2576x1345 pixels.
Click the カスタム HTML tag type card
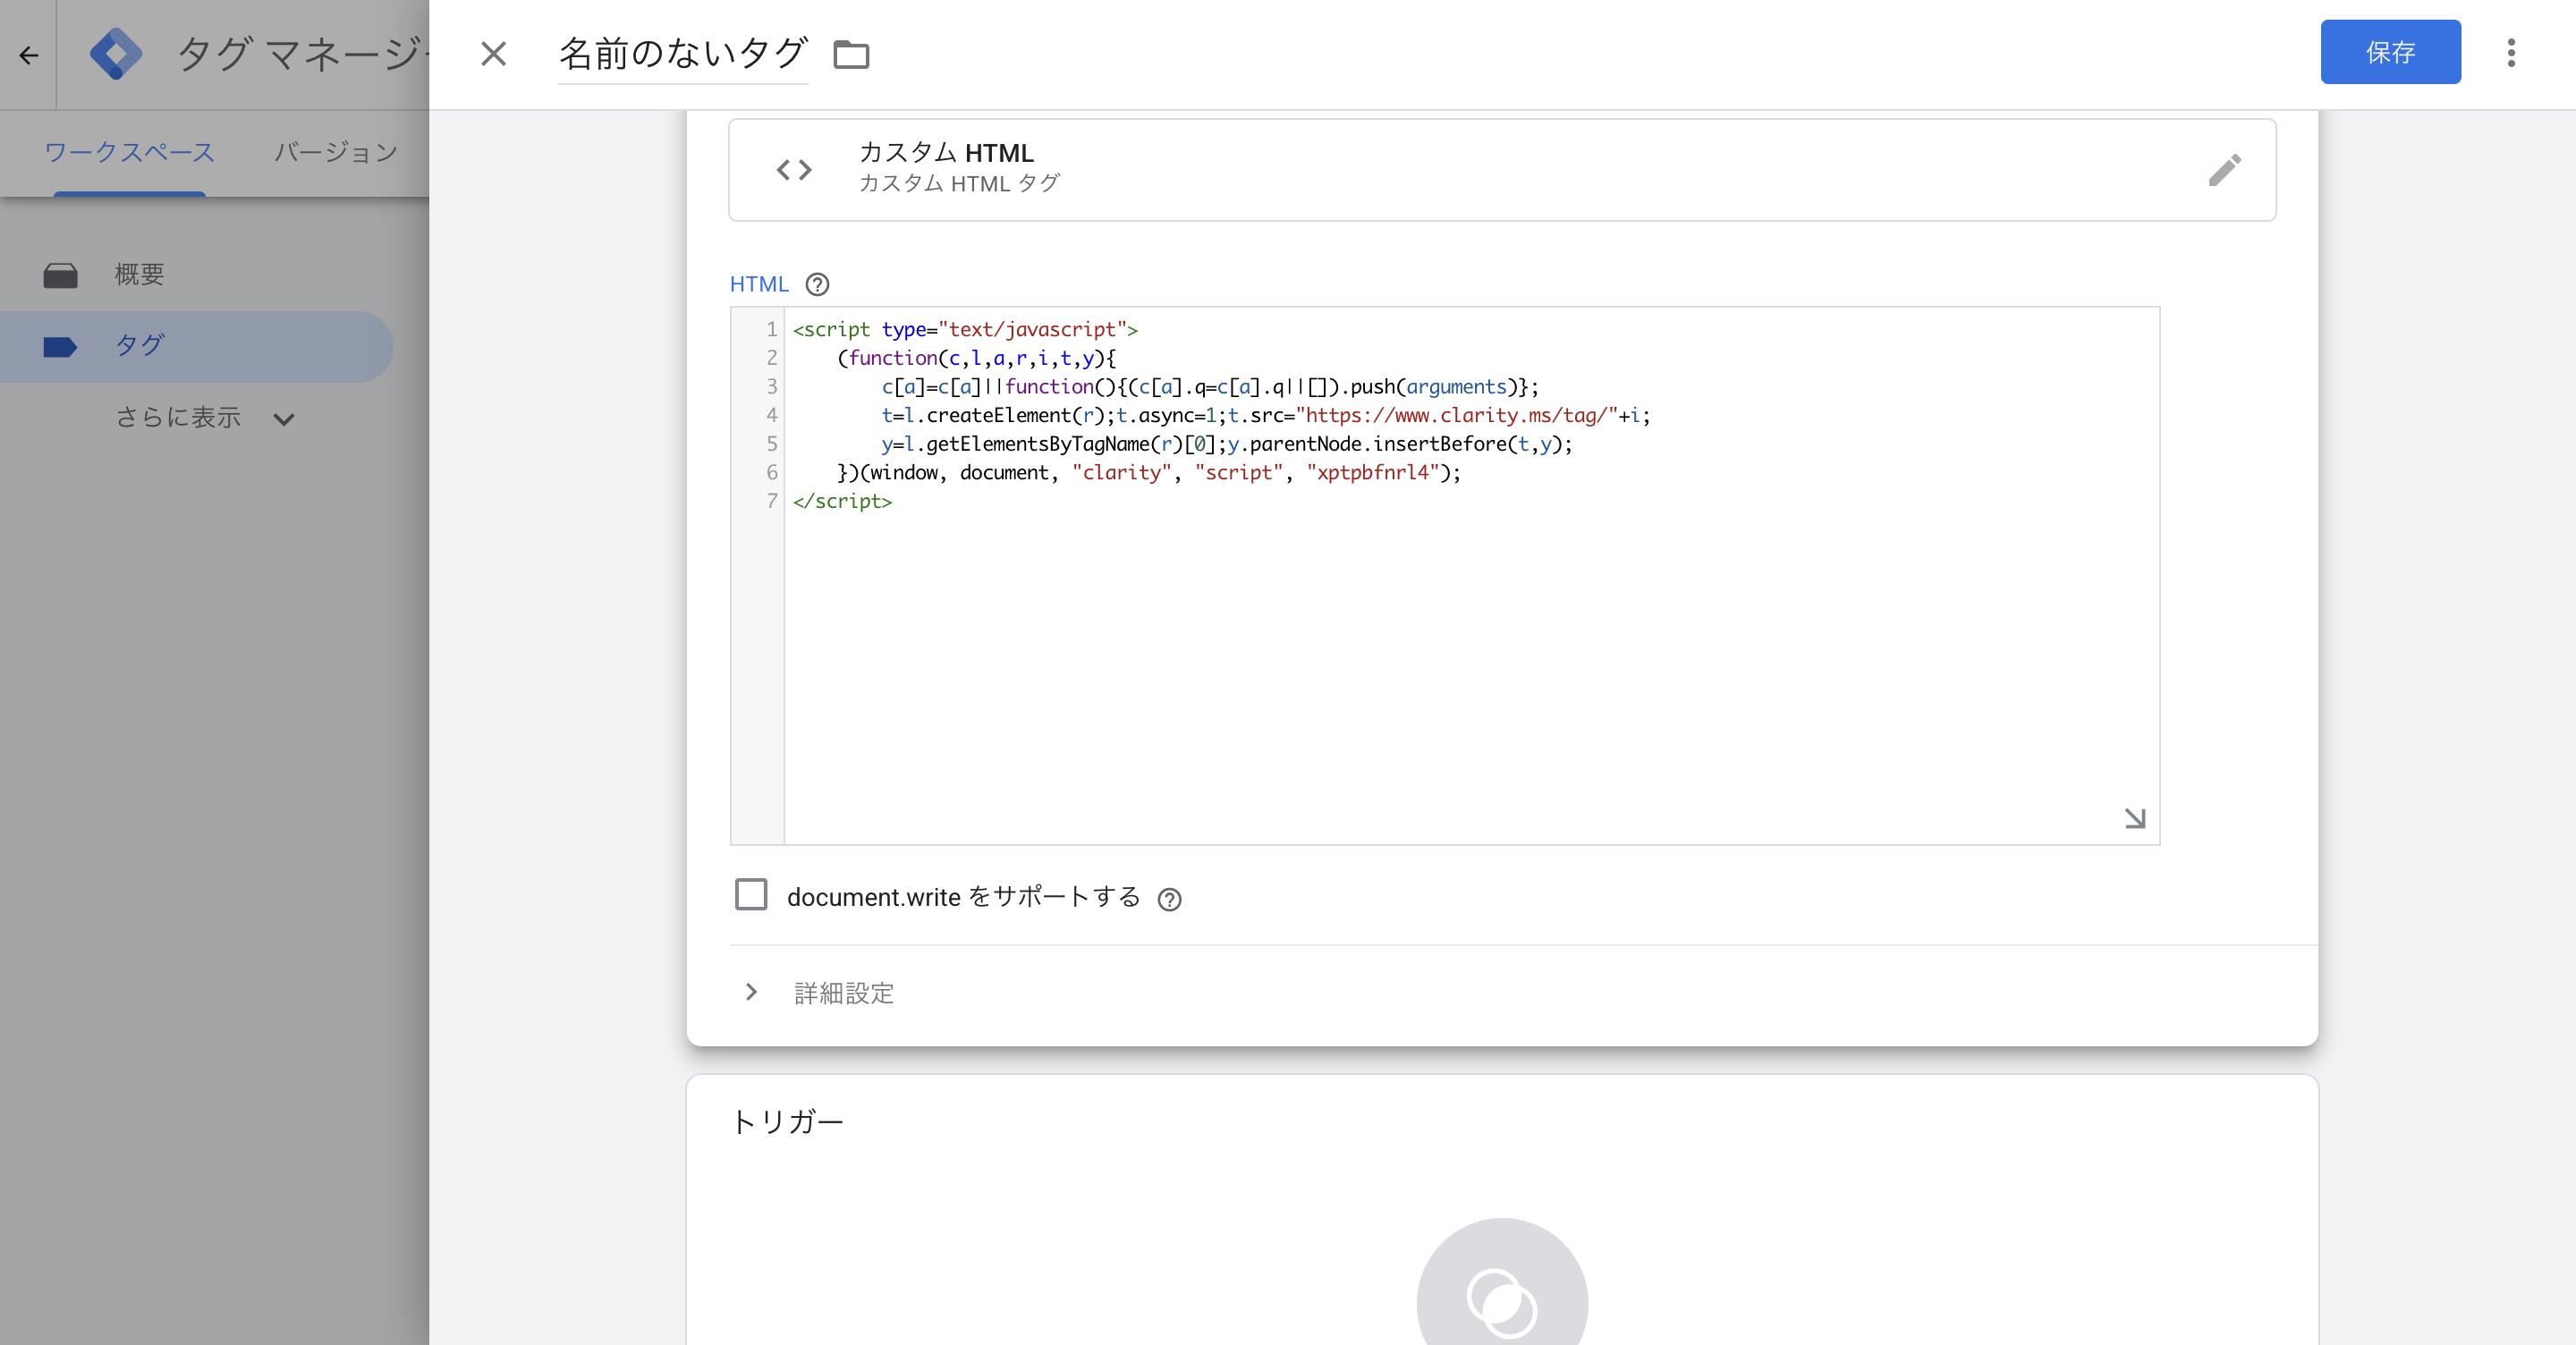[x=1502, y=170]
